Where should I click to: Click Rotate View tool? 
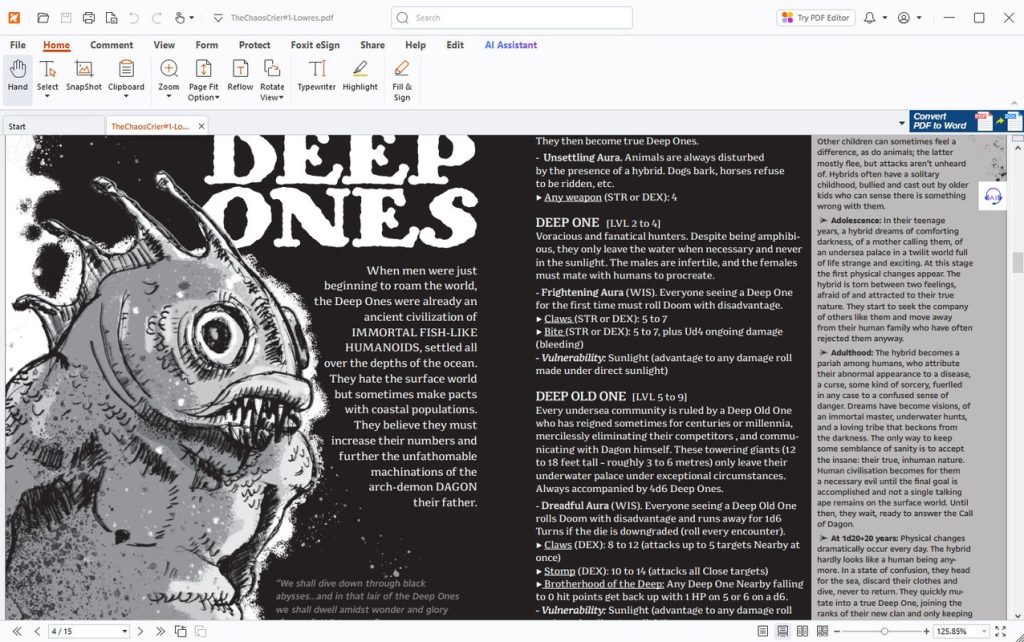tap(272, 80)
